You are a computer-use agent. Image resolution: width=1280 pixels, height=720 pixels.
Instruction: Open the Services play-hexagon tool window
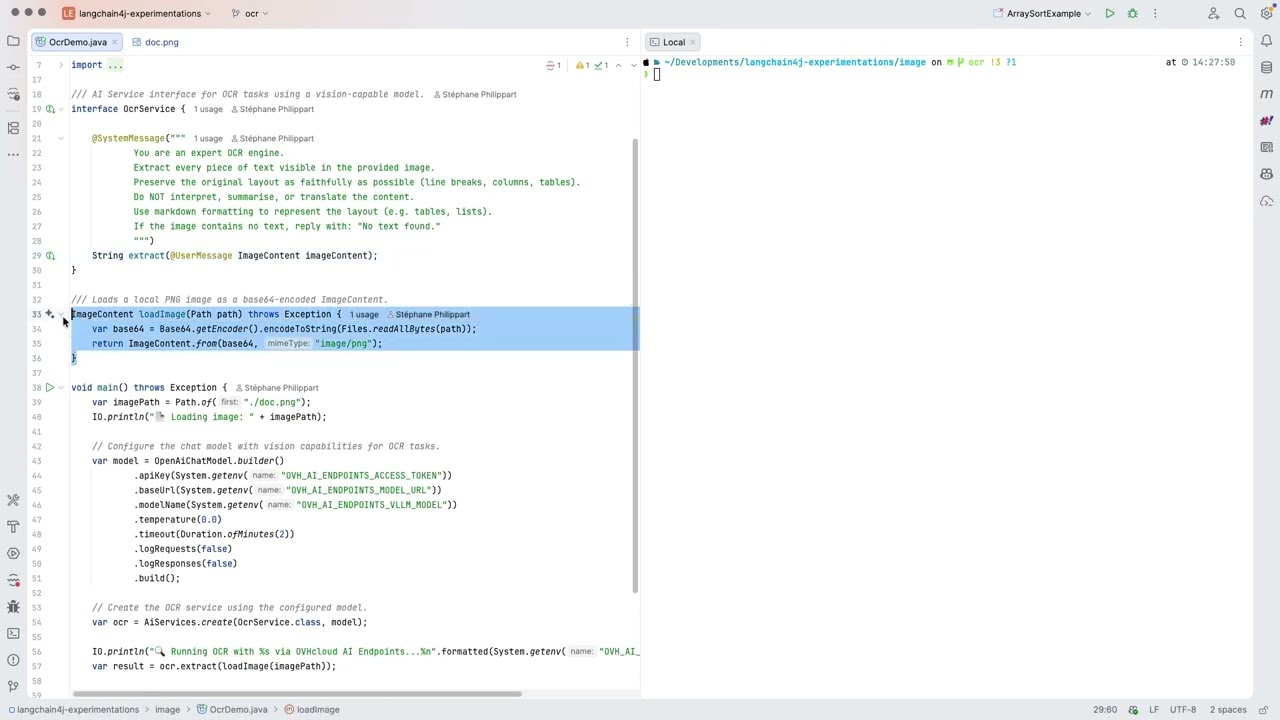pyautogui.click(x=13, y=553)
